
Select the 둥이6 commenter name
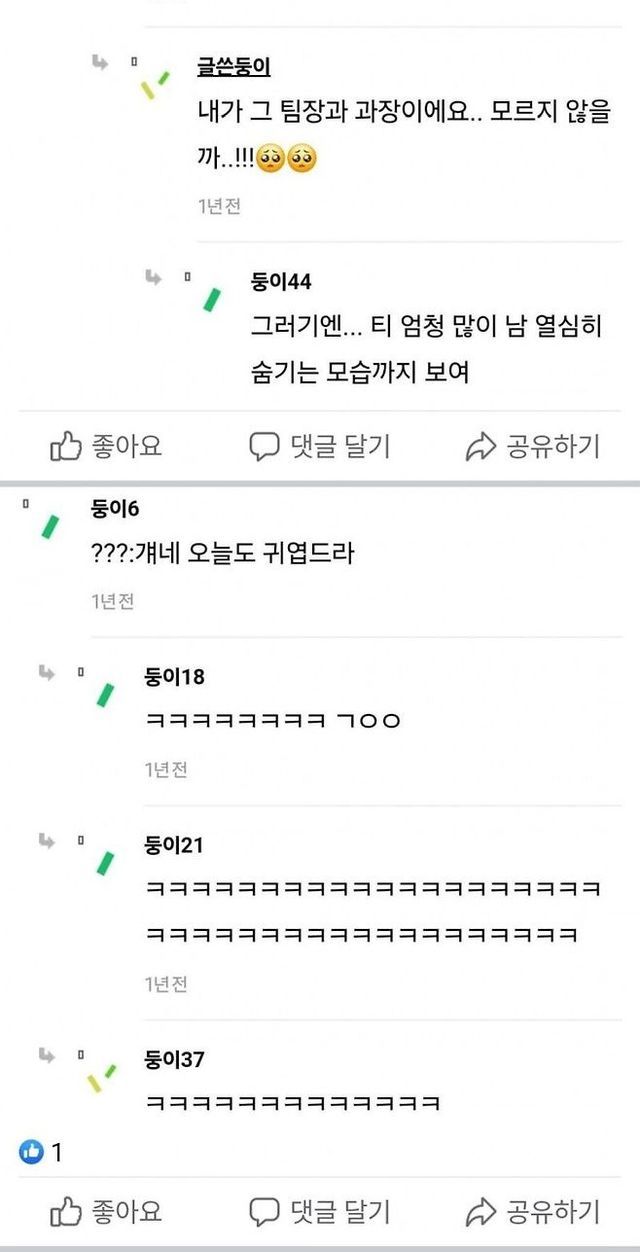click(114, 509)
